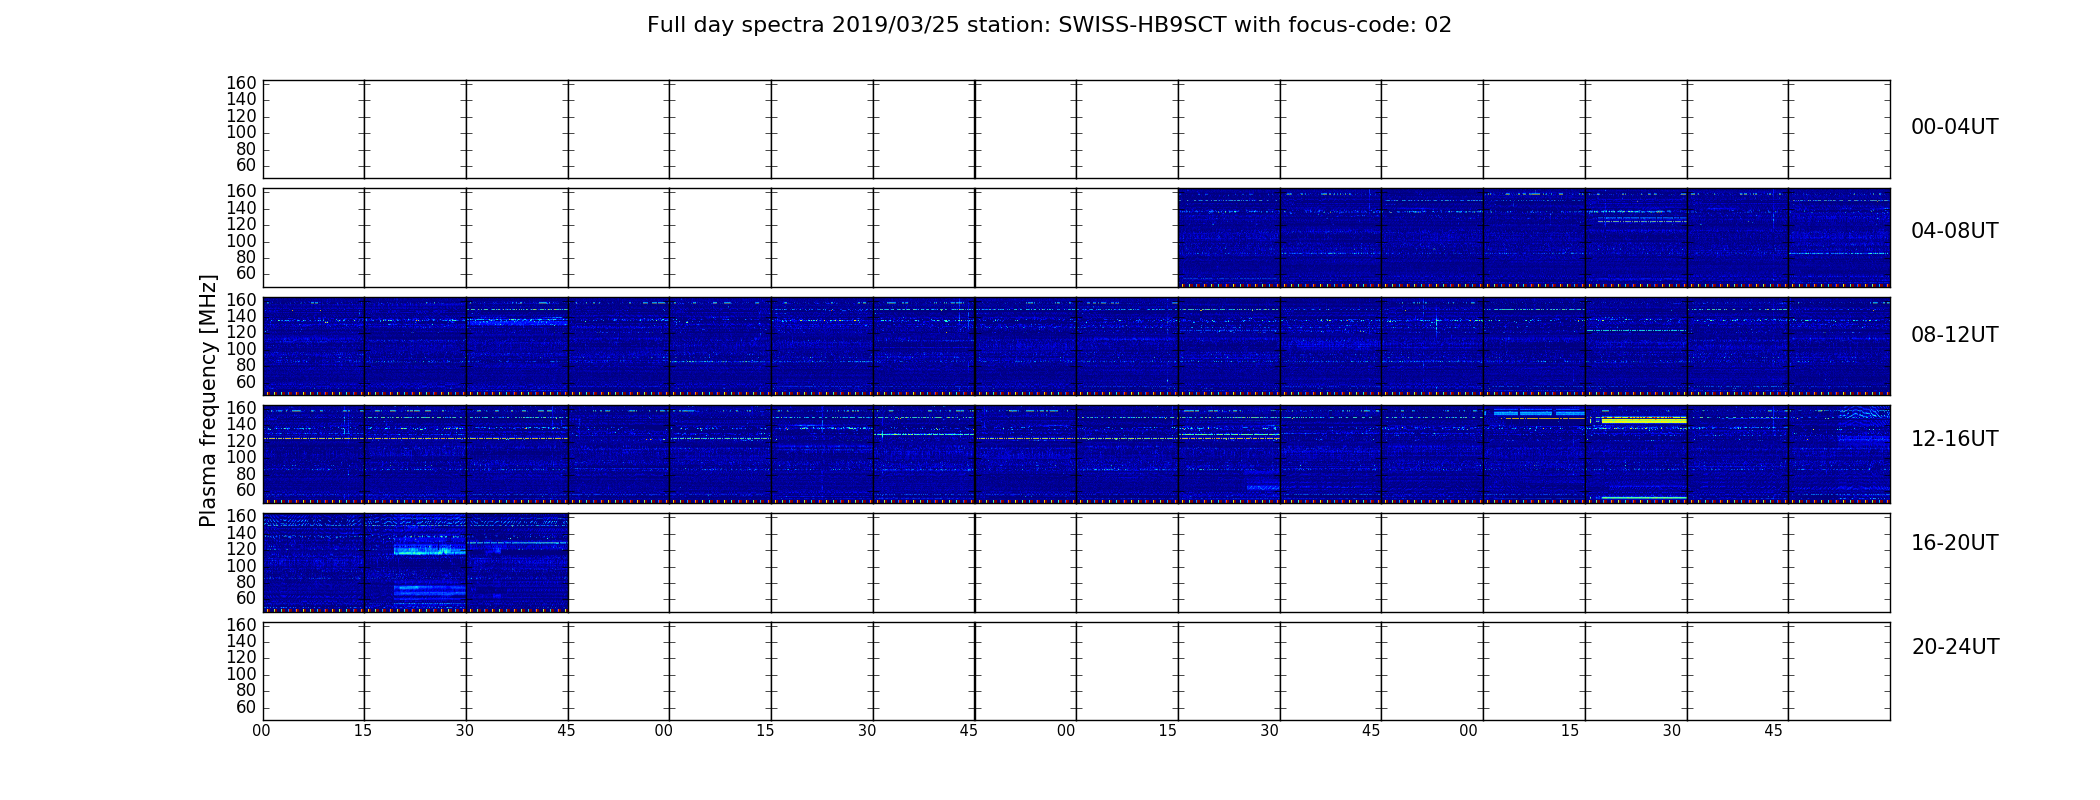Select the 00-04UT panel label

[x=1954, y=127]
